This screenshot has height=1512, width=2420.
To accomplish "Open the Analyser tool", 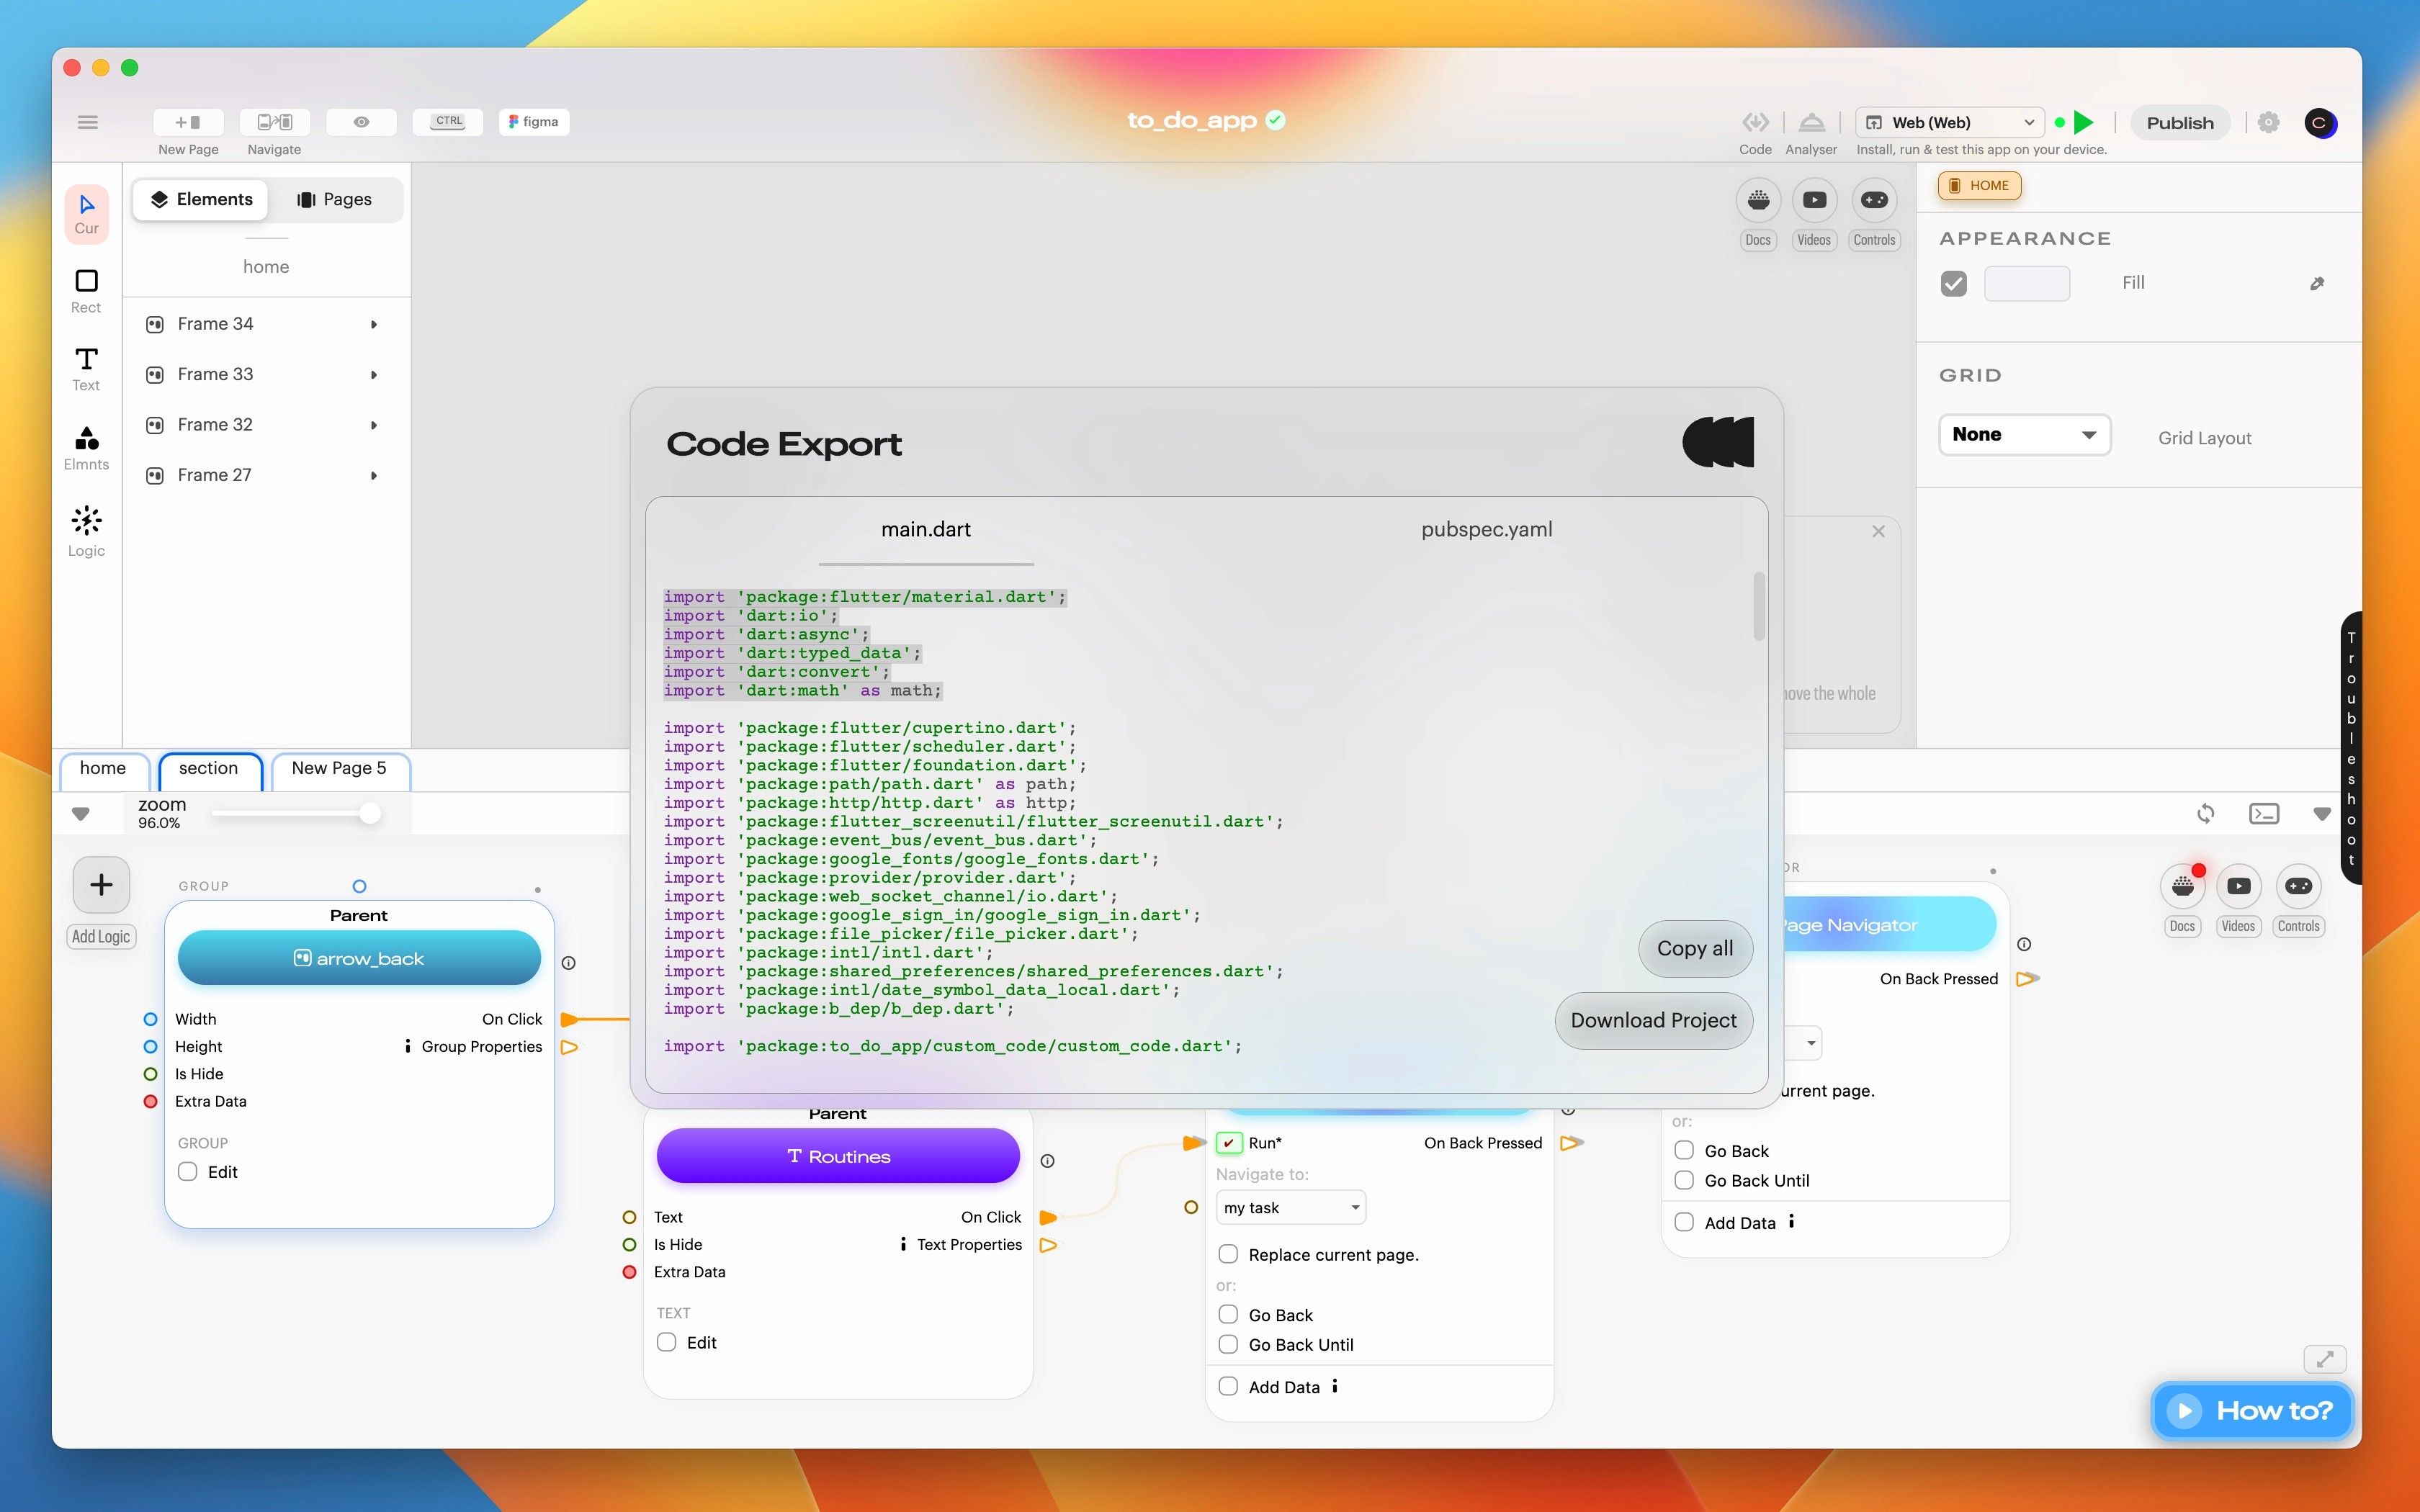I will click(1811, 122).
